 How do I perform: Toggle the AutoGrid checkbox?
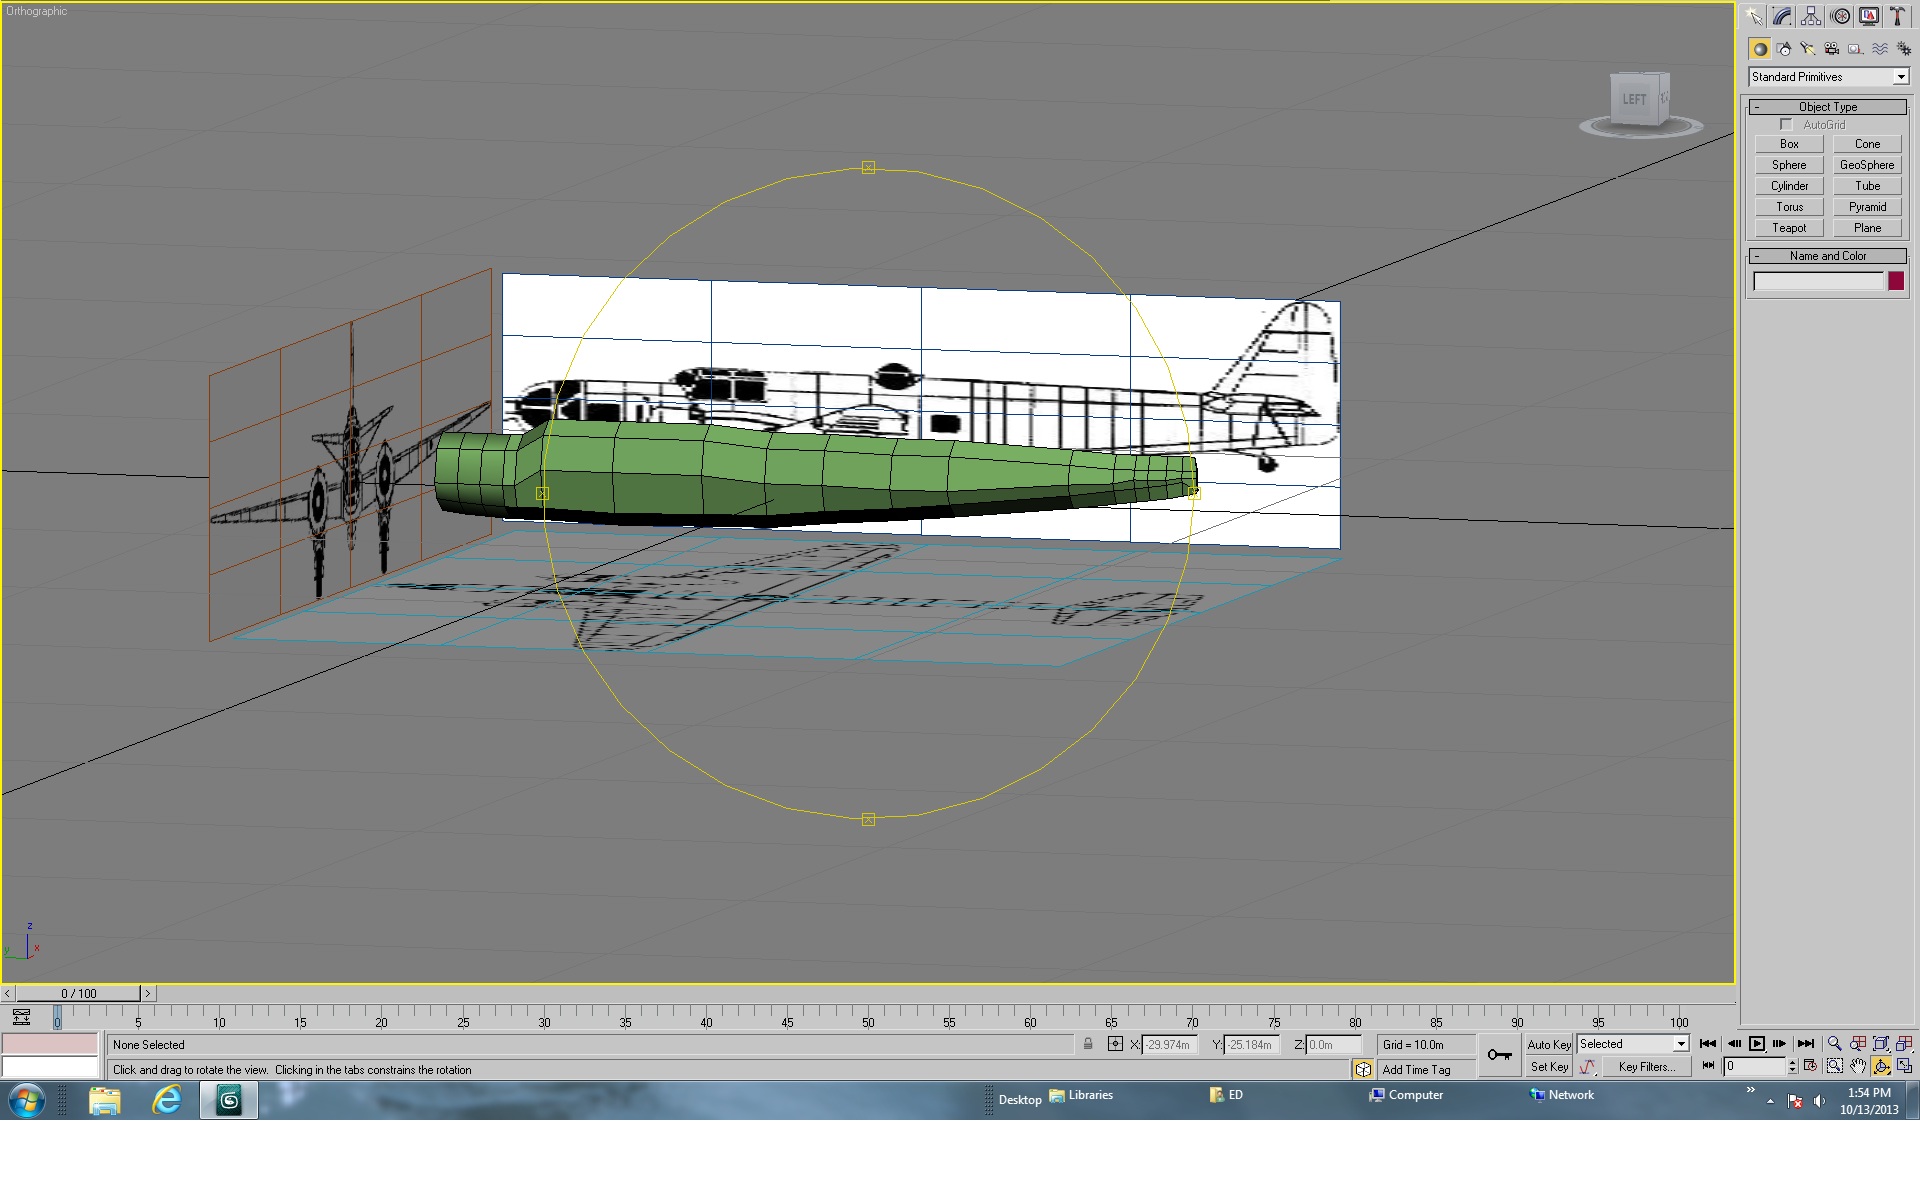click(1786, 125)
